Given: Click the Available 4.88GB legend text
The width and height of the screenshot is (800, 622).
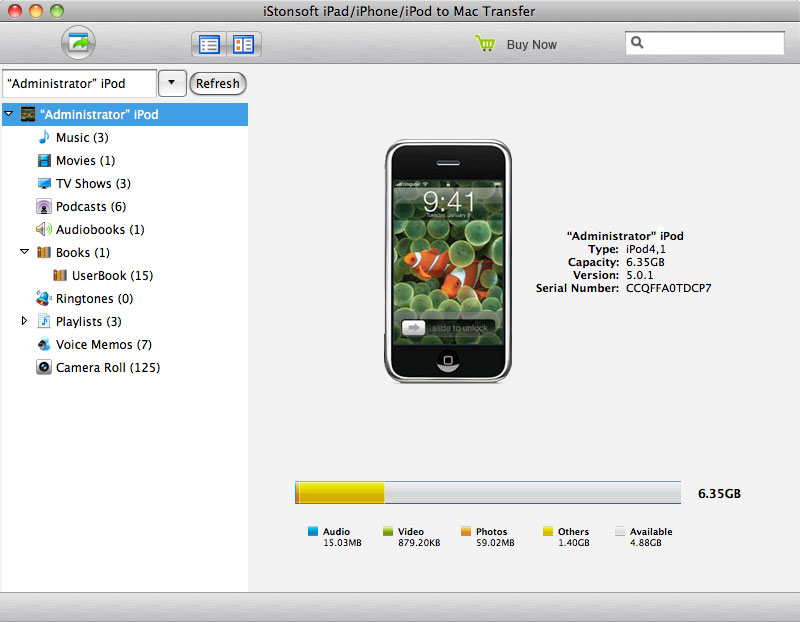Looking at the screenshot, I should click(651, 537).
